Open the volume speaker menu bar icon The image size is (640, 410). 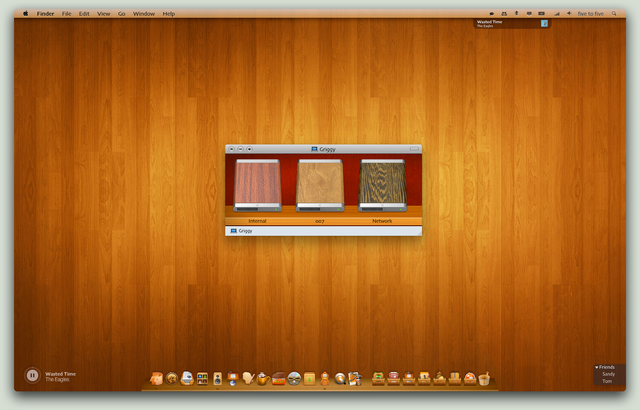coord(569,13)
